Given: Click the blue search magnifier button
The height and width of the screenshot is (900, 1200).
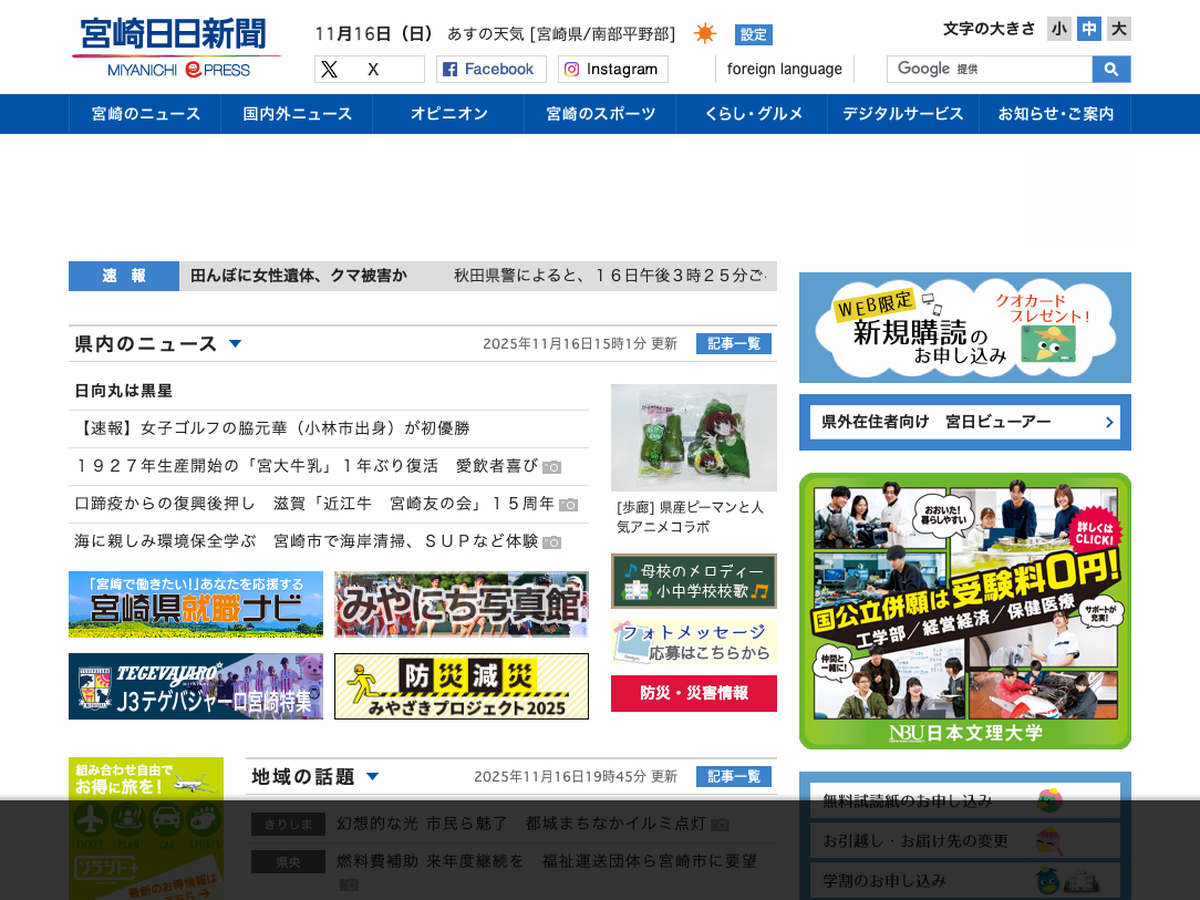Looking at the screenshot, I should 1111,69.
